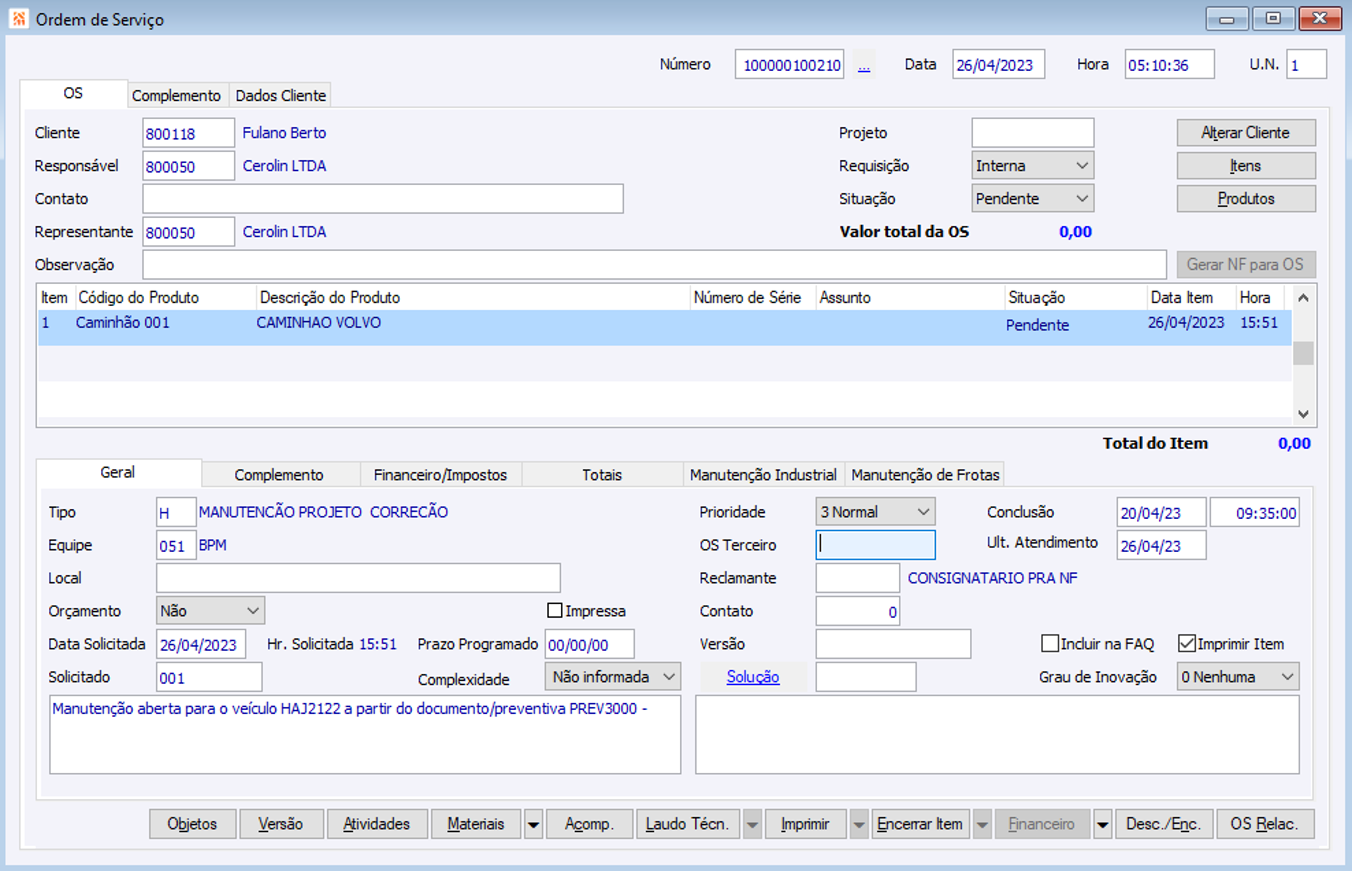
Task: Switch to the Manutenção de Frotas tab
Action: click(924, 475)
